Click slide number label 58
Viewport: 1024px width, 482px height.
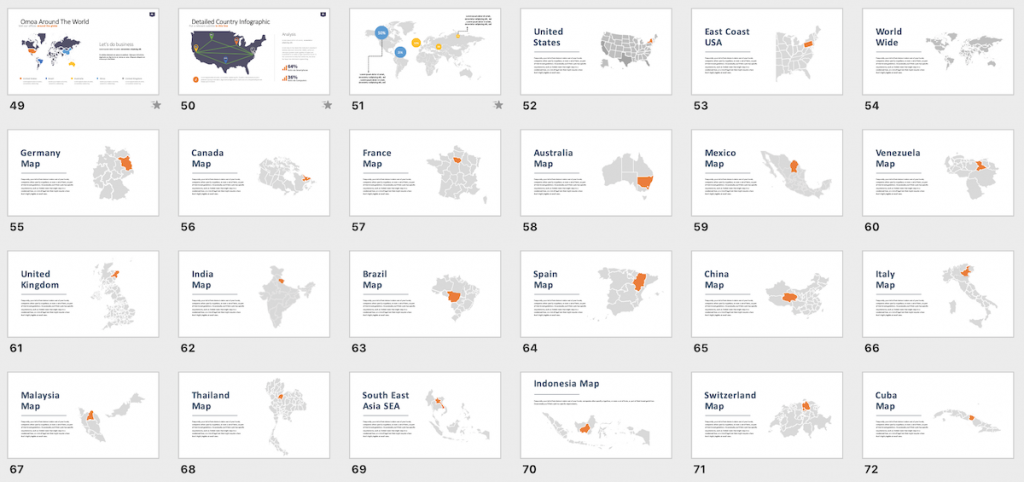click(x=529, y=227)
